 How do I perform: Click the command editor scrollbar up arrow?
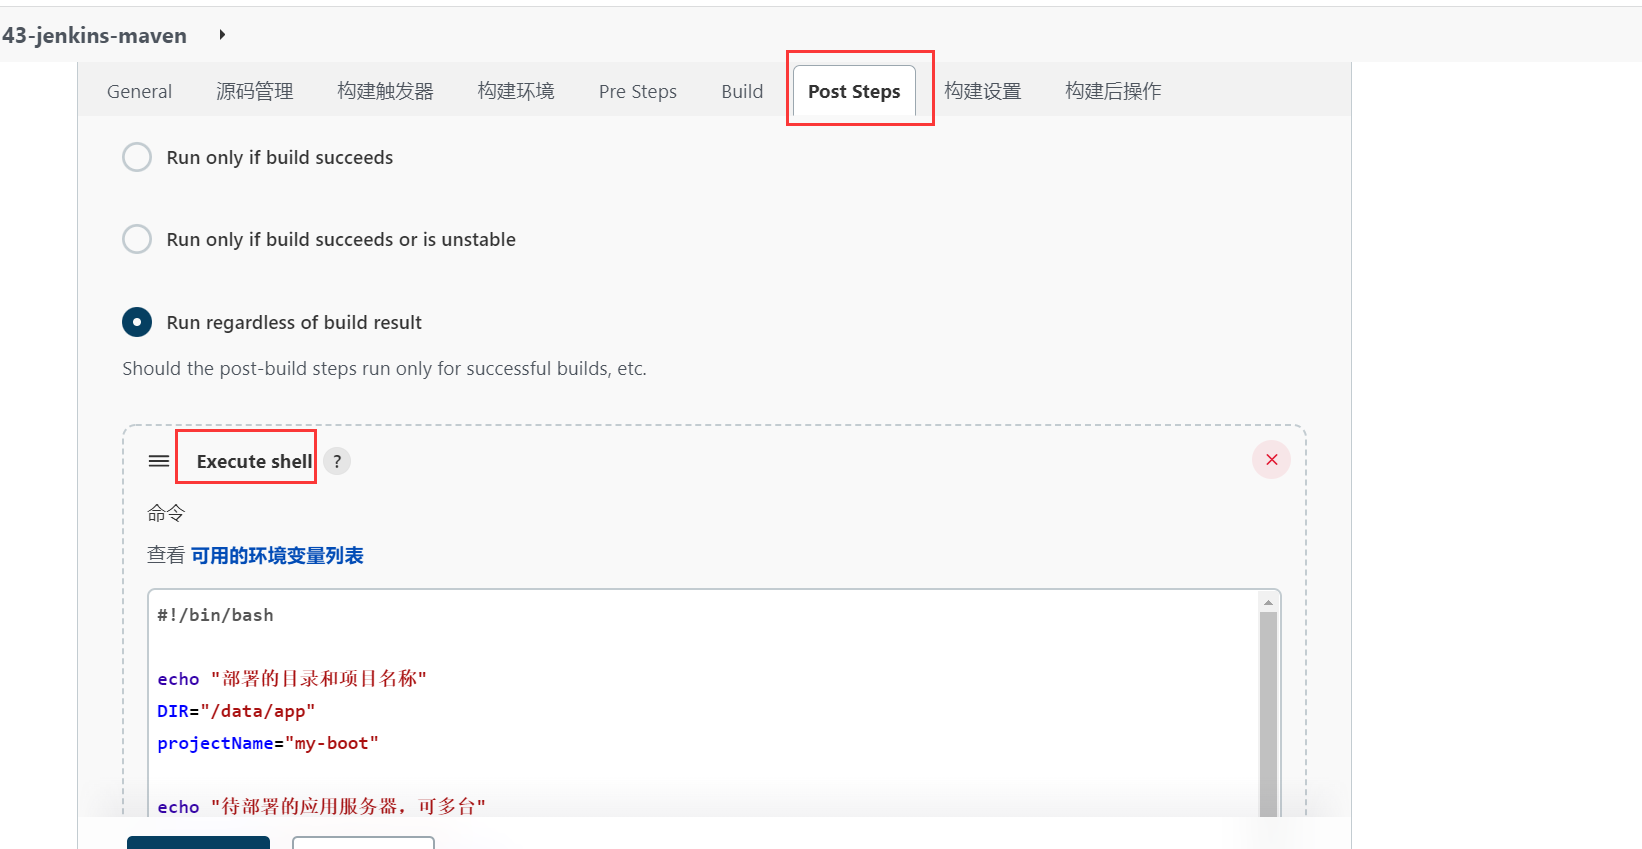pyautogui.click(x=1268, y=602)
